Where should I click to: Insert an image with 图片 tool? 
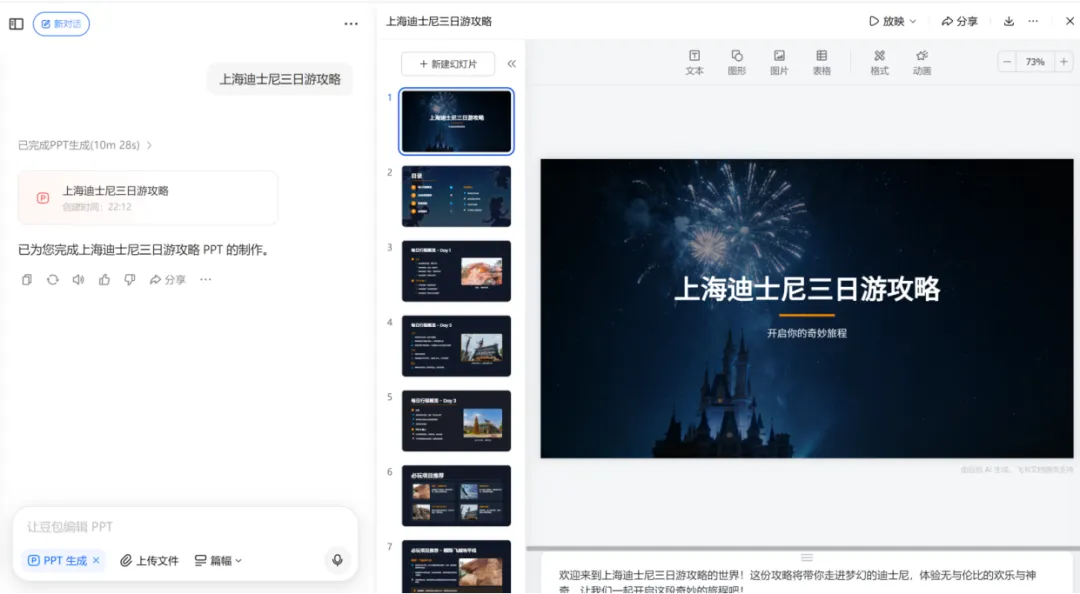coord(779,62)
